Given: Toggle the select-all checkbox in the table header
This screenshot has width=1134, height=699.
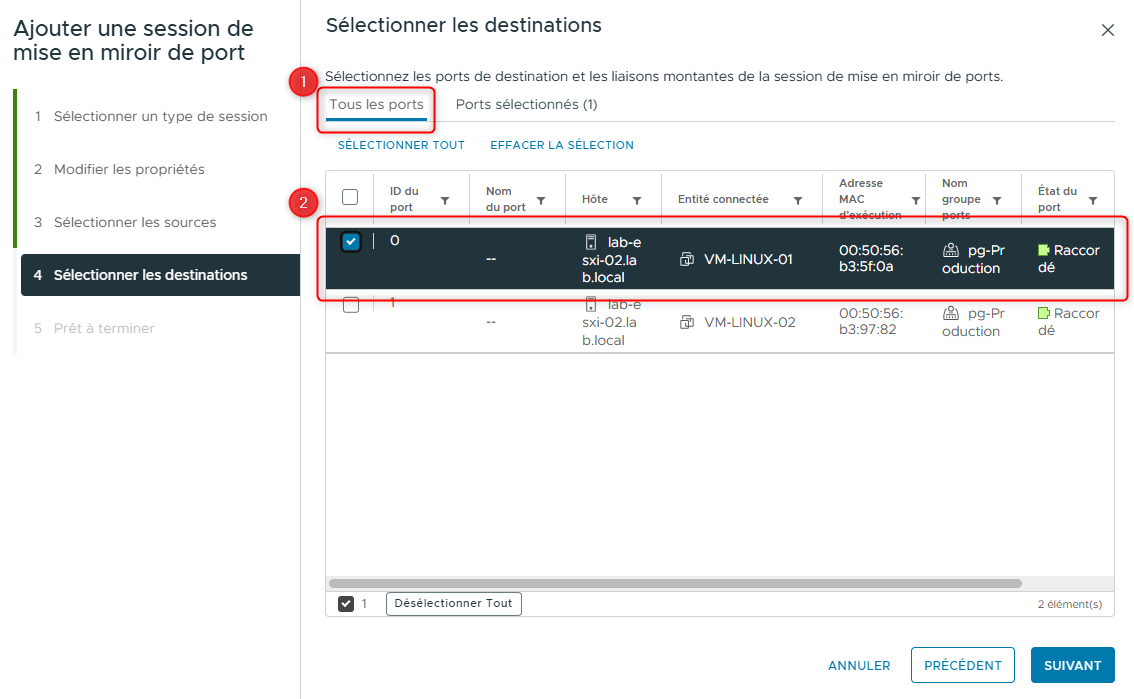Looking at the screenshot, I should pyautogui.click(x=350, y=197).
